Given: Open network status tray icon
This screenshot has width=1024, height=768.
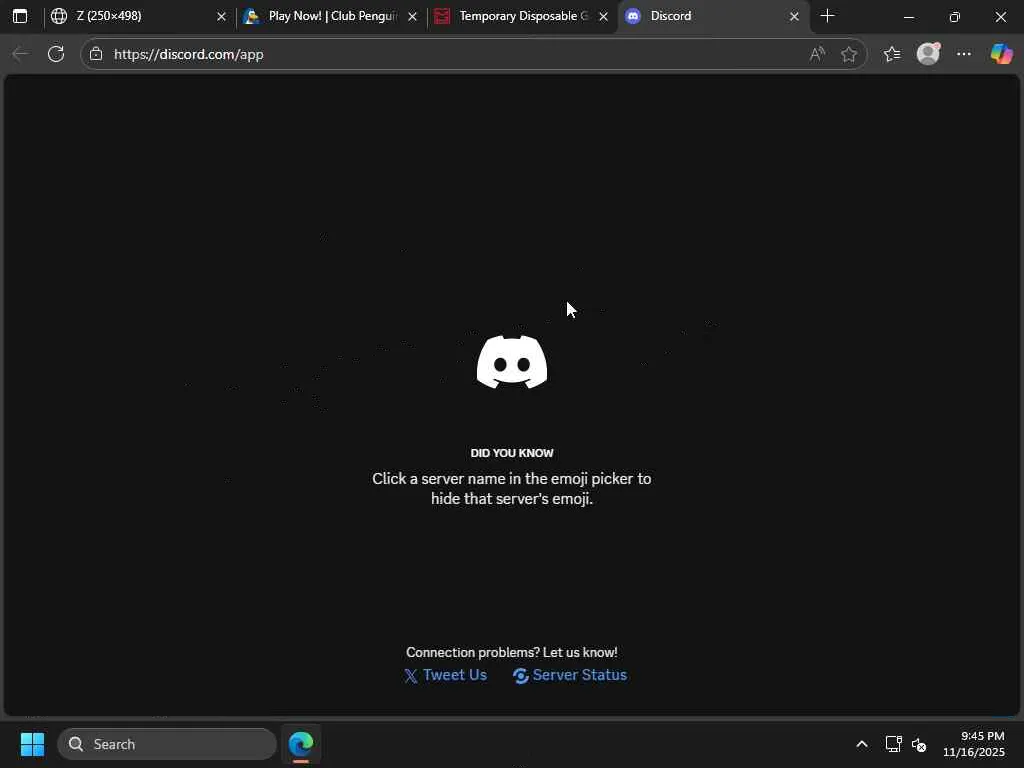Looking at the screenshot, I should click(893, 744).
